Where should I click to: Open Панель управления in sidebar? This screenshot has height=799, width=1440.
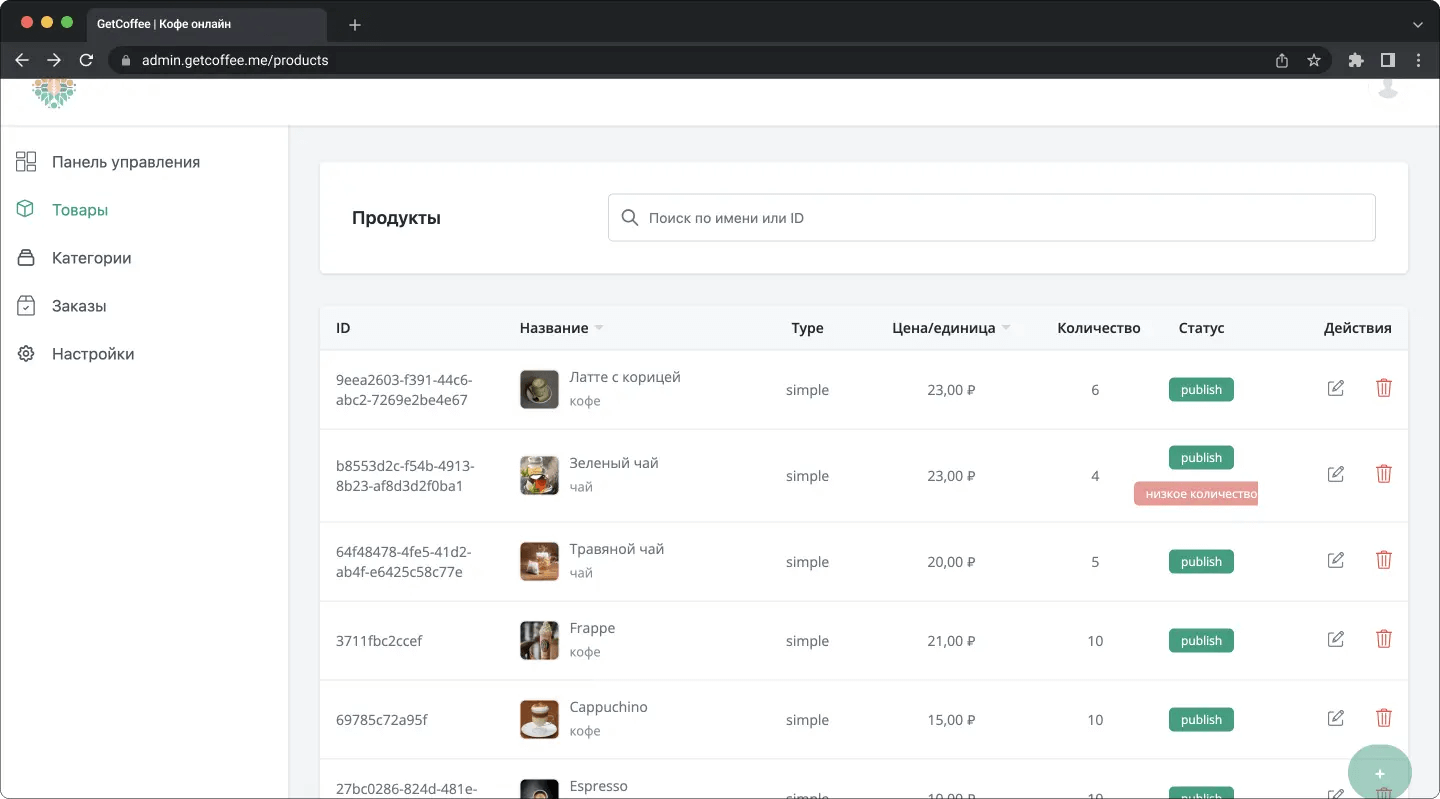point(125,162)
